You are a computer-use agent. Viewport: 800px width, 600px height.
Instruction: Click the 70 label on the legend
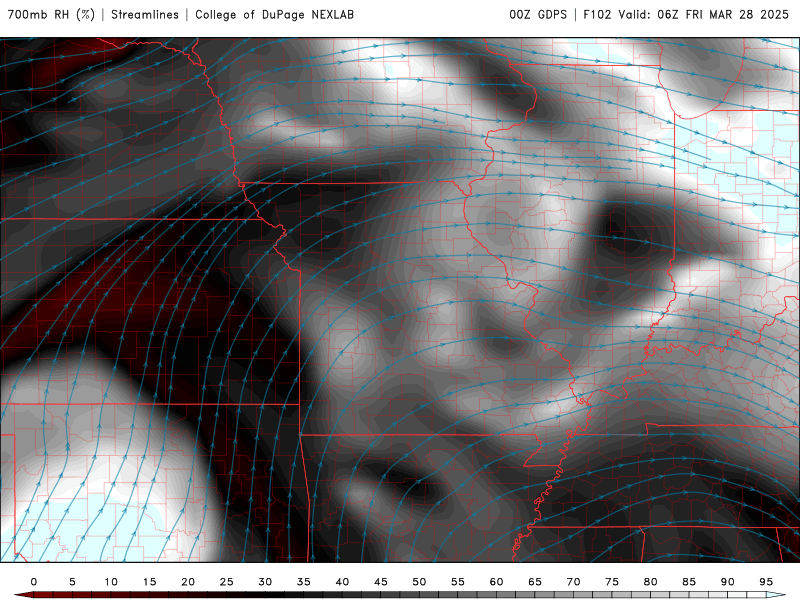pyautogui.click(x=573, y=582)
